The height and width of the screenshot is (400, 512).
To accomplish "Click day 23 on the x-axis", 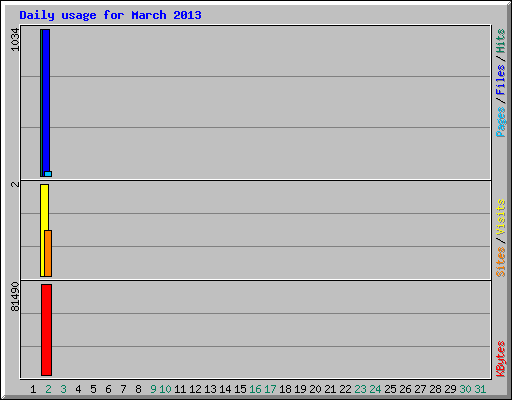I will [x=360, y=389].
